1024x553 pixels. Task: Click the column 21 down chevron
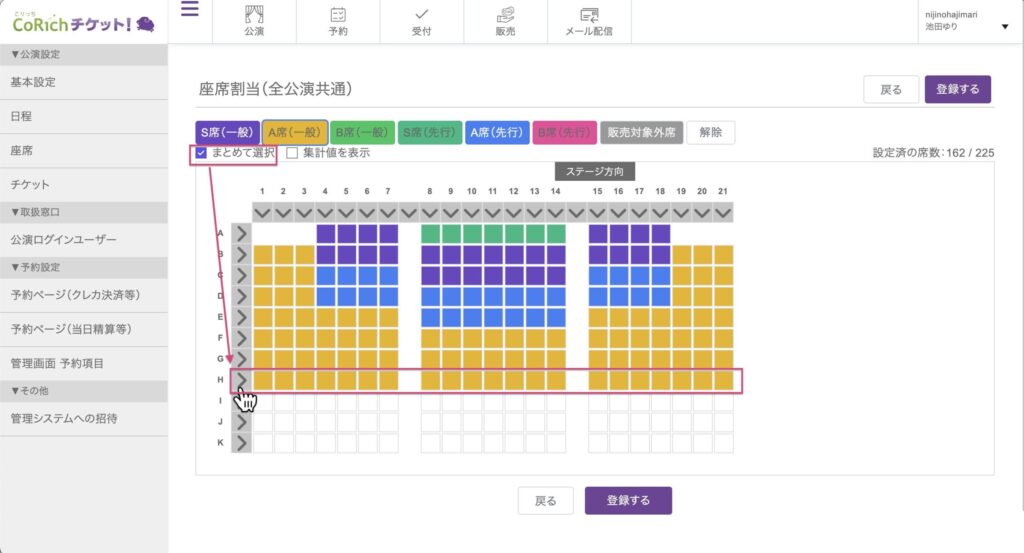tap(723, 212)
